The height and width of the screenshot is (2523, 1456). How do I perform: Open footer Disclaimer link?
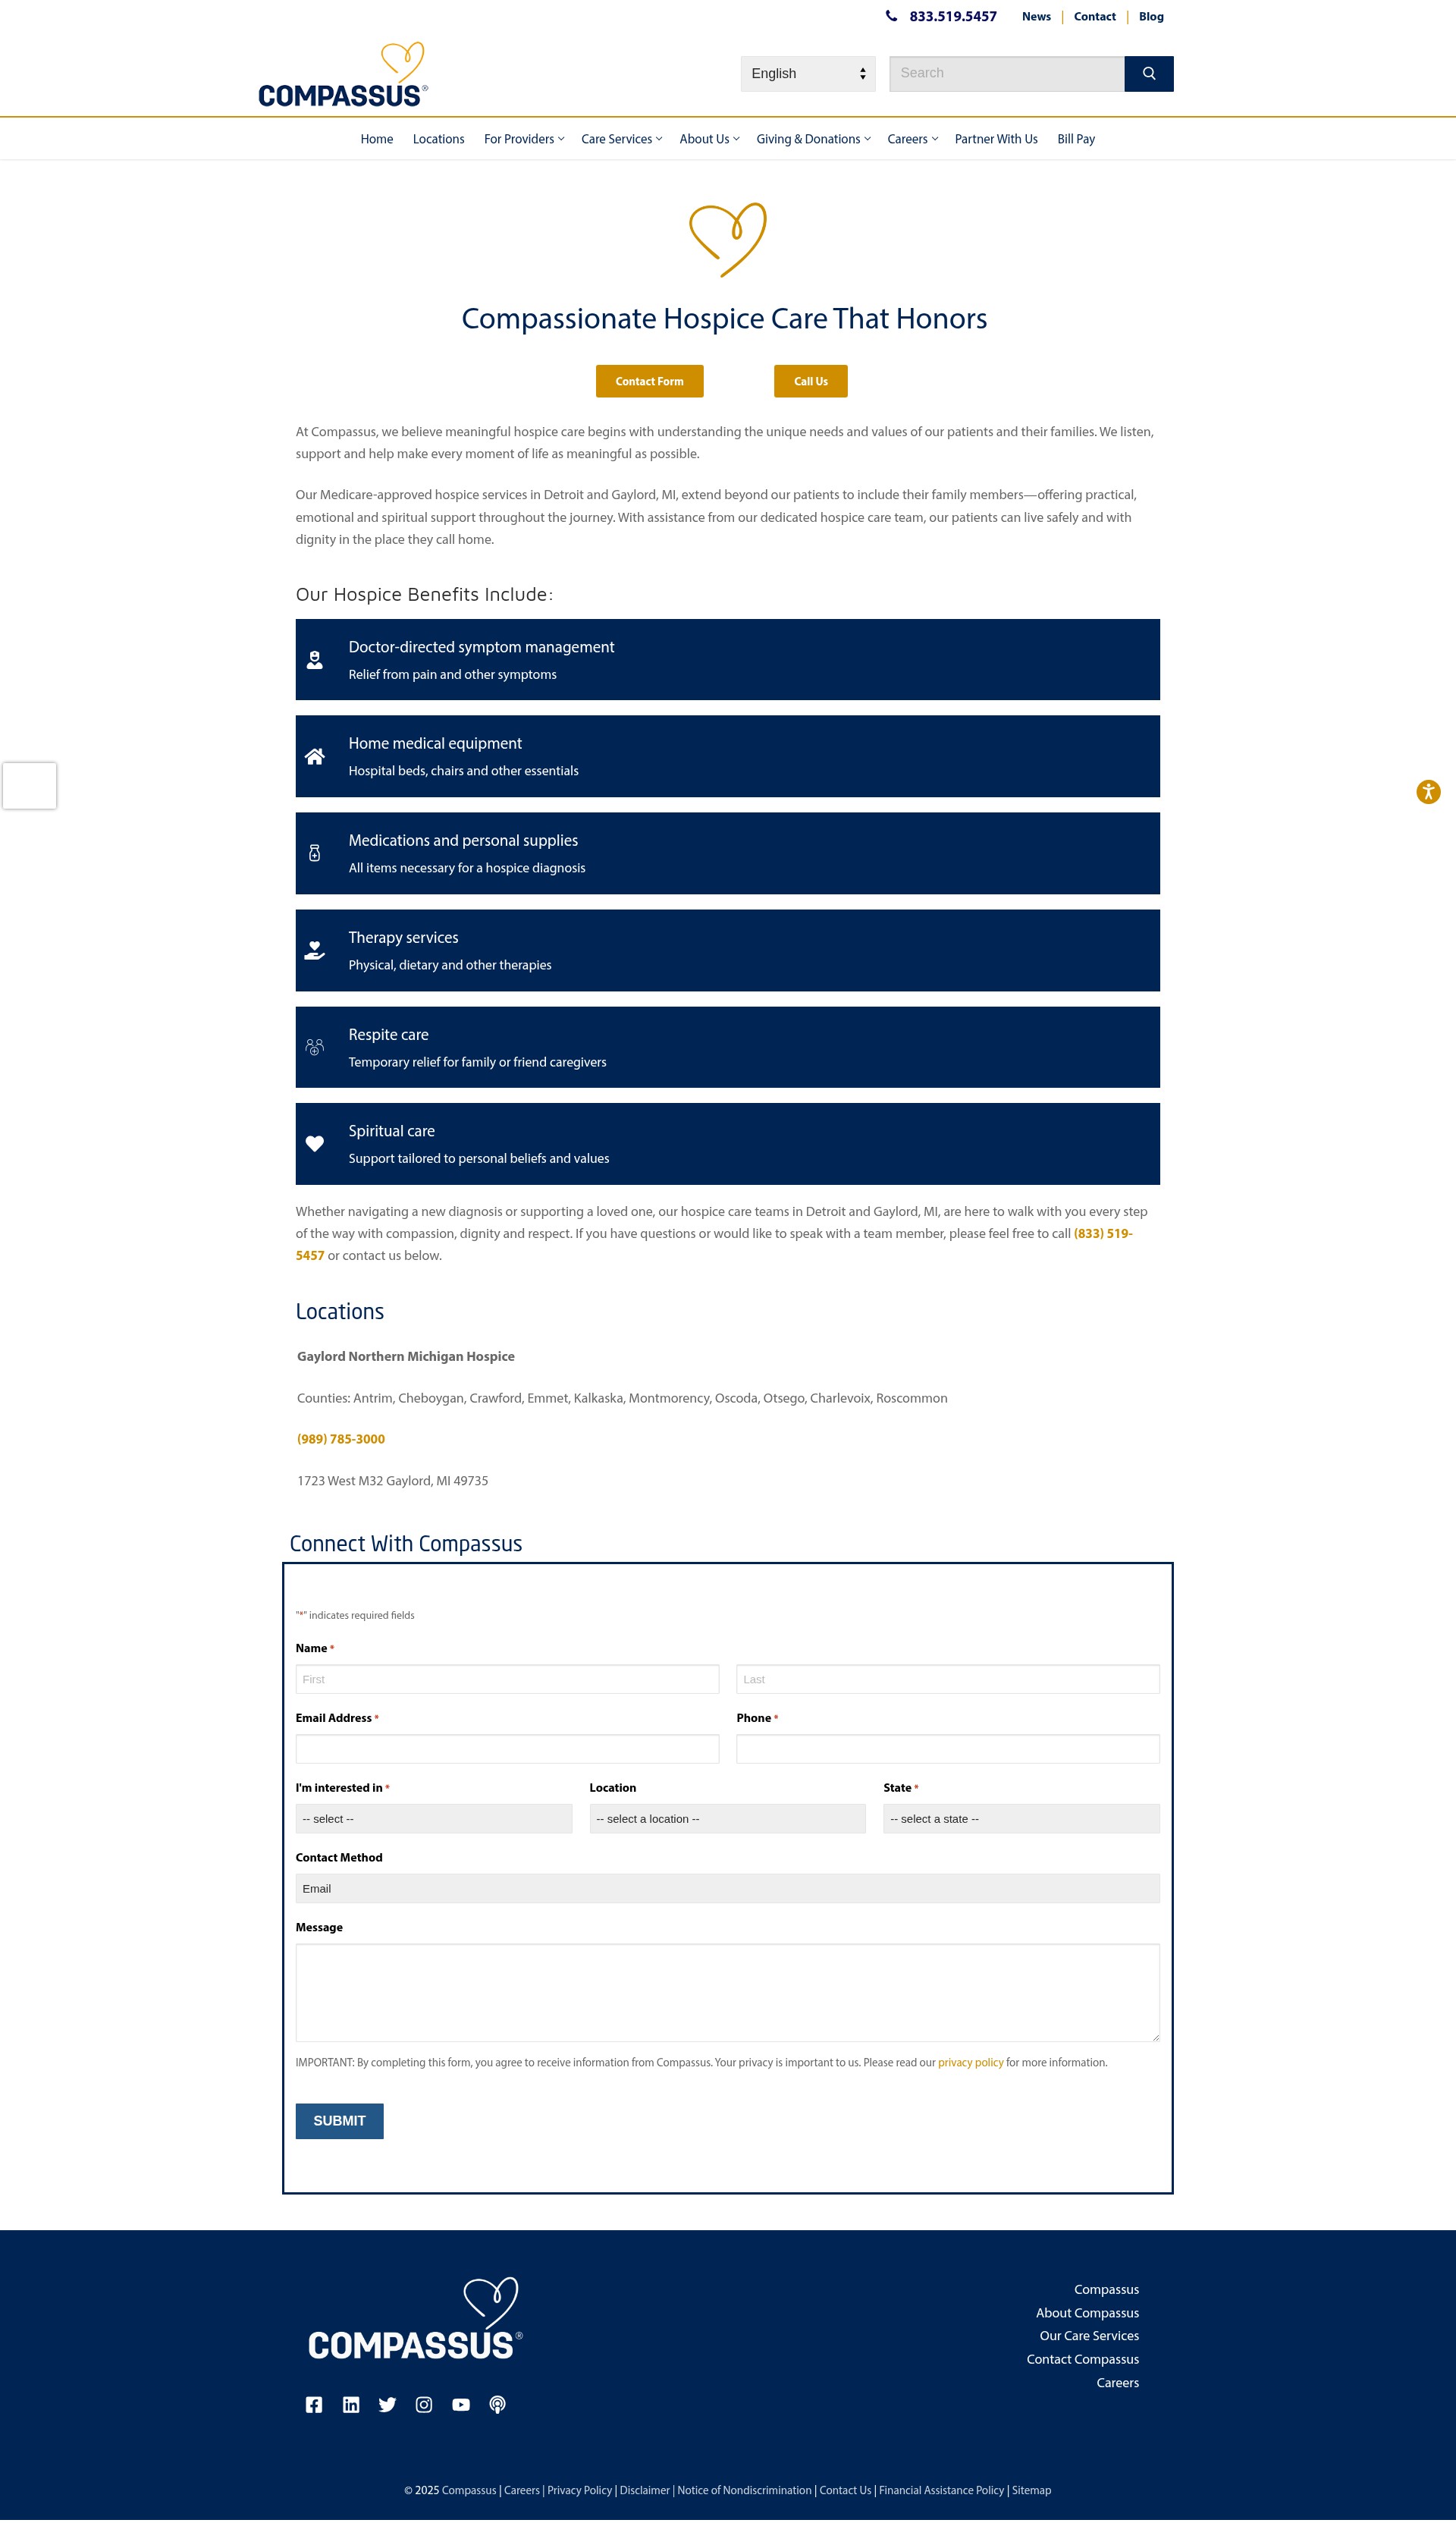(x=644, y=2490)
